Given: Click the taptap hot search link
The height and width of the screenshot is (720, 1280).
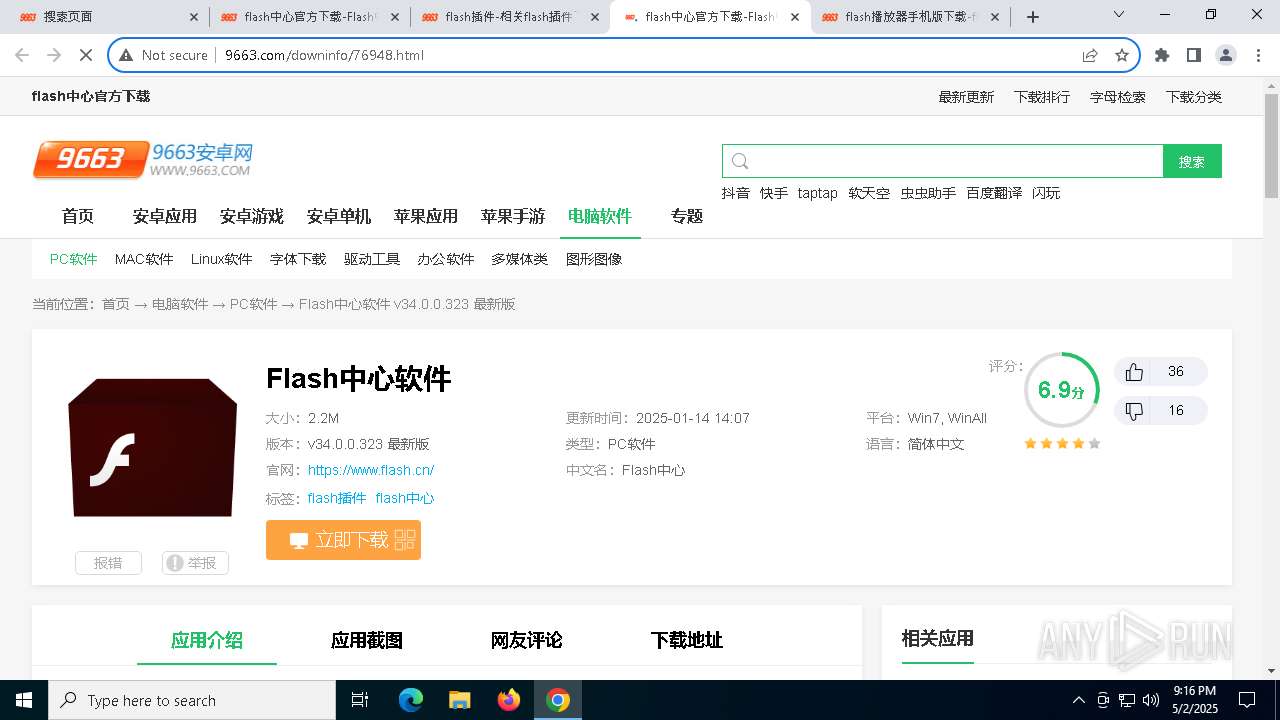Looking at the screenshot, I should (817, 193).
